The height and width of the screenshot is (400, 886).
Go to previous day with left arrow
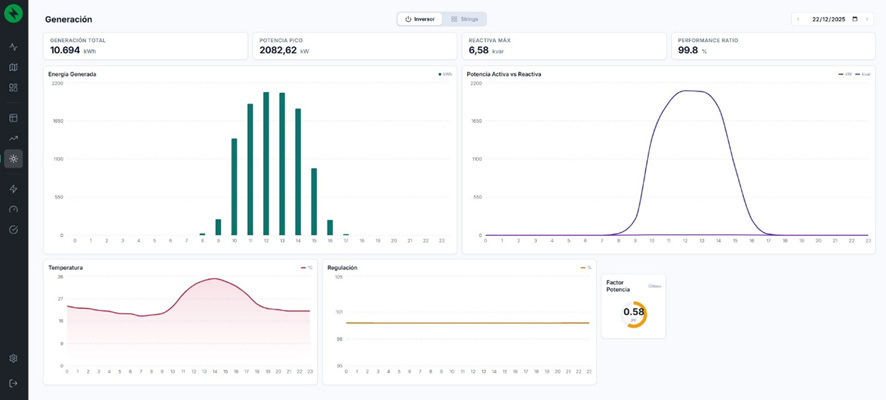[798, 19]
